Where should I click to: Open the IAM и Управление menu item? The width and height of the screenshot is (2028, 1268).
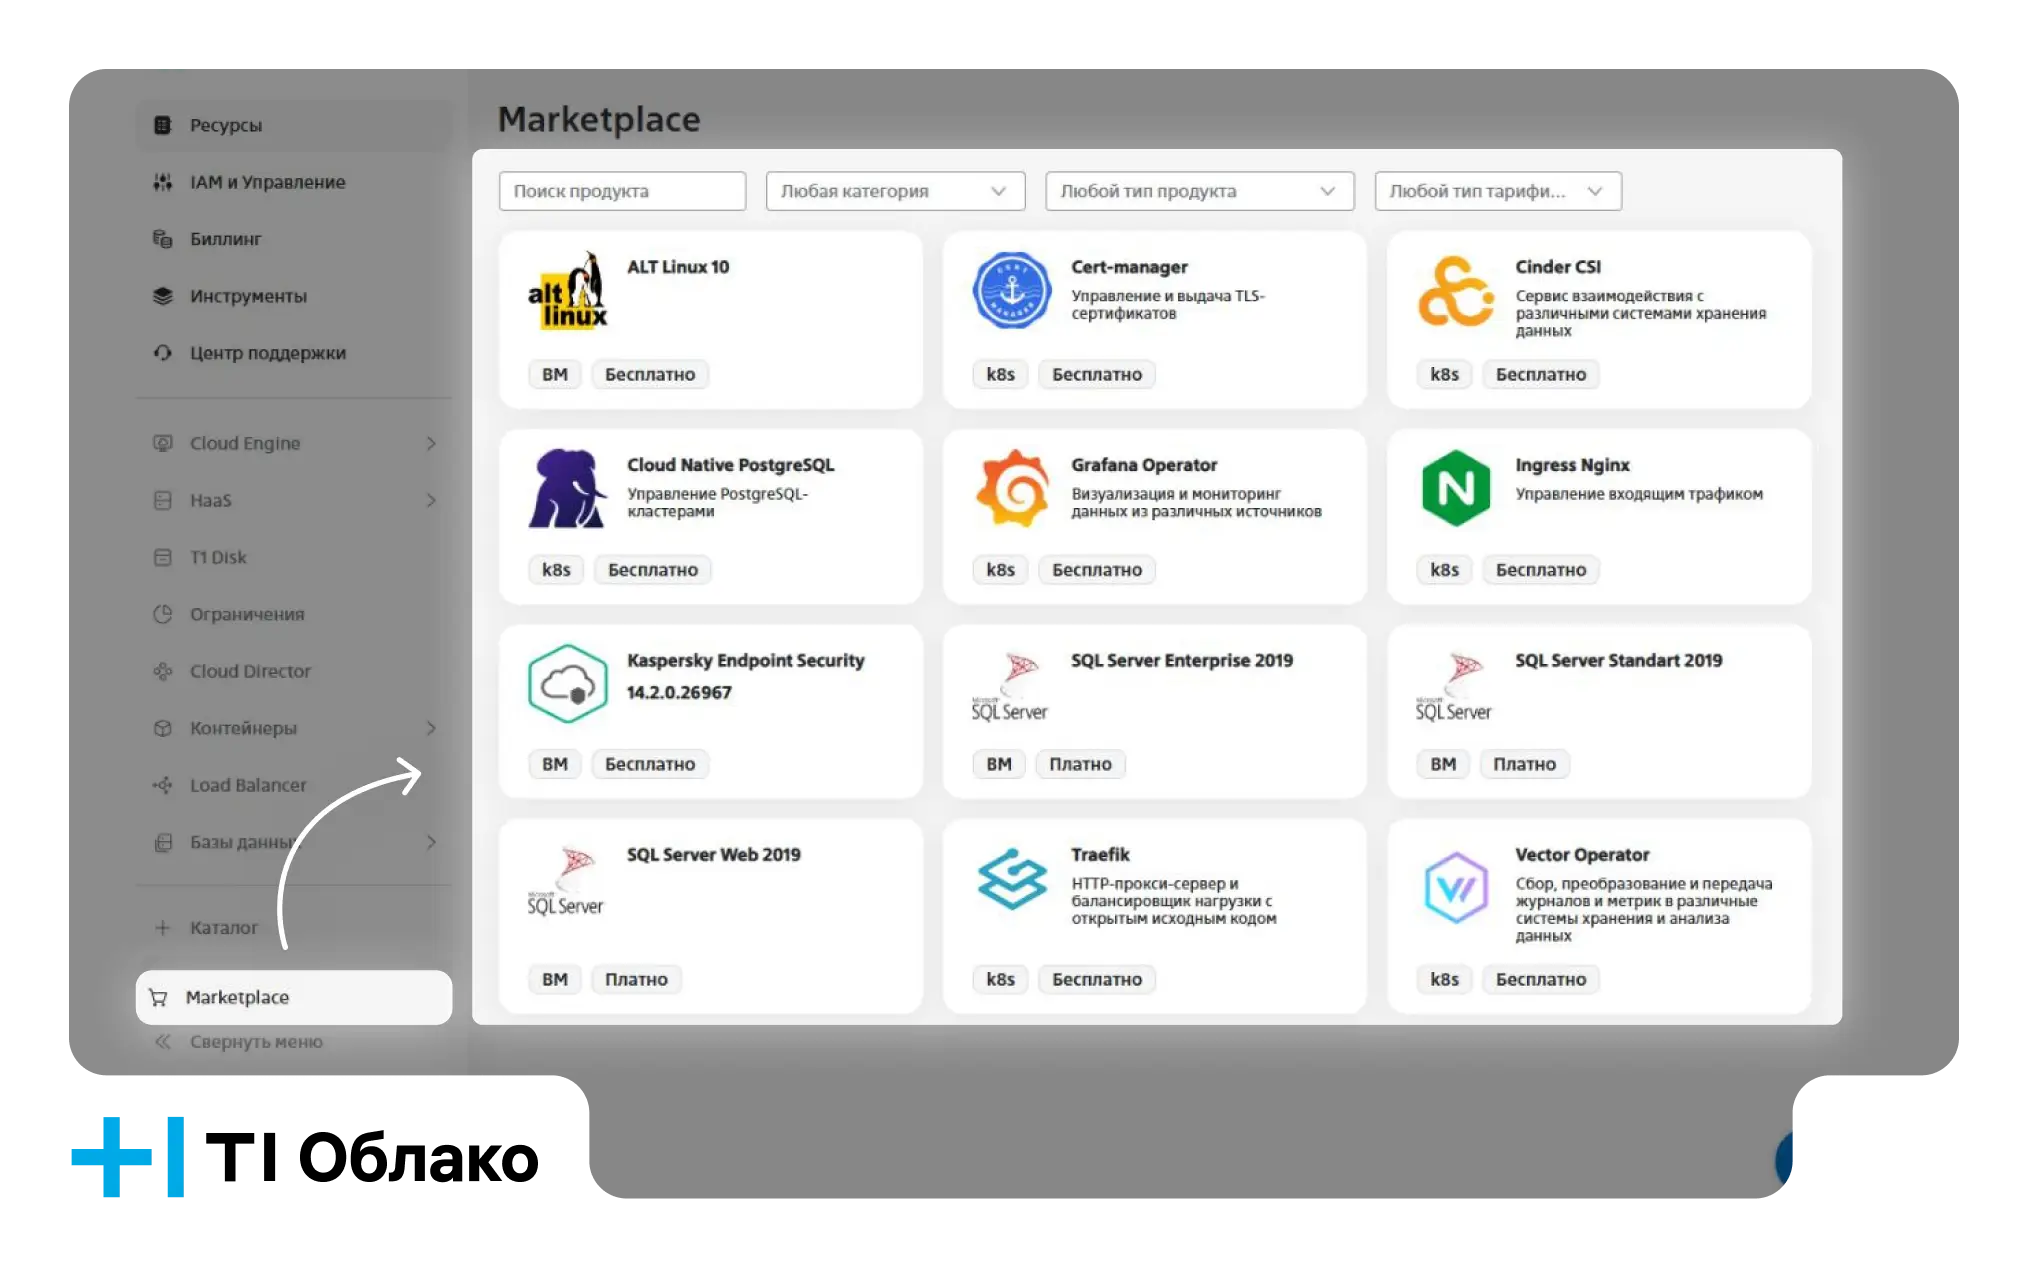[x=293, y=182]
